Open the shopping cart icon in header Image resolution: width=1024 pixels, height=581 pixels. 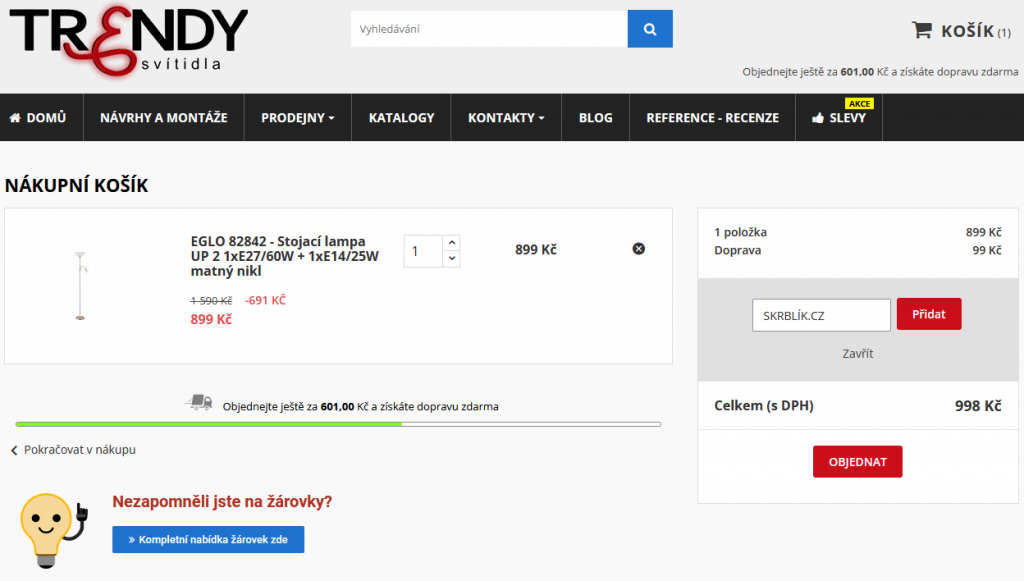coord(921,30)
